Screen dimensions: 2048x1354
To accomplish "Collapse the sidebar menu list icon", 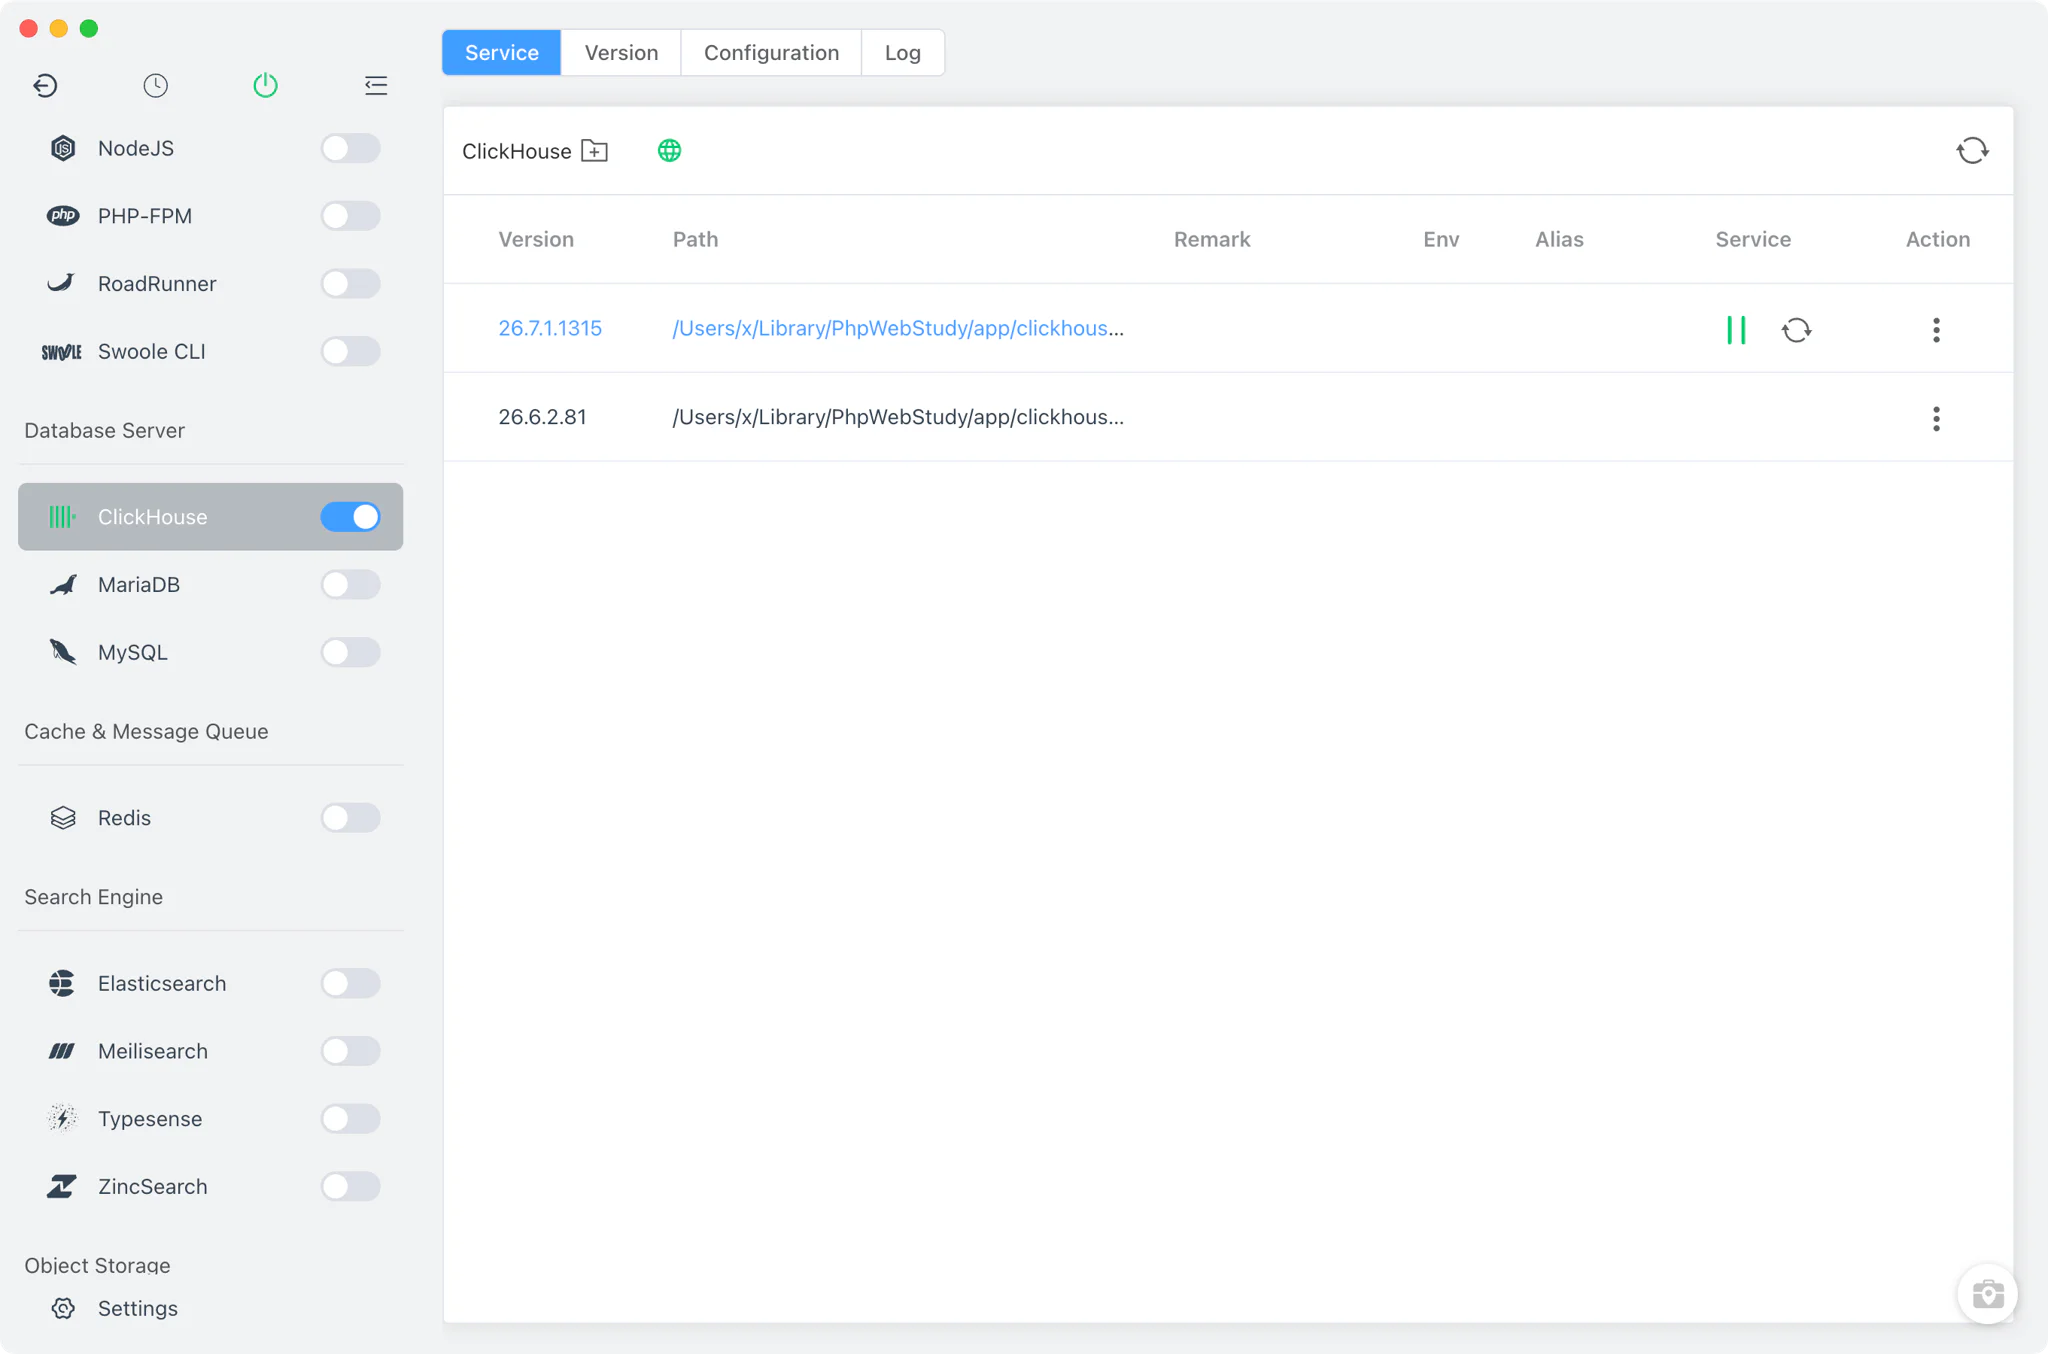I will (376, 86).
